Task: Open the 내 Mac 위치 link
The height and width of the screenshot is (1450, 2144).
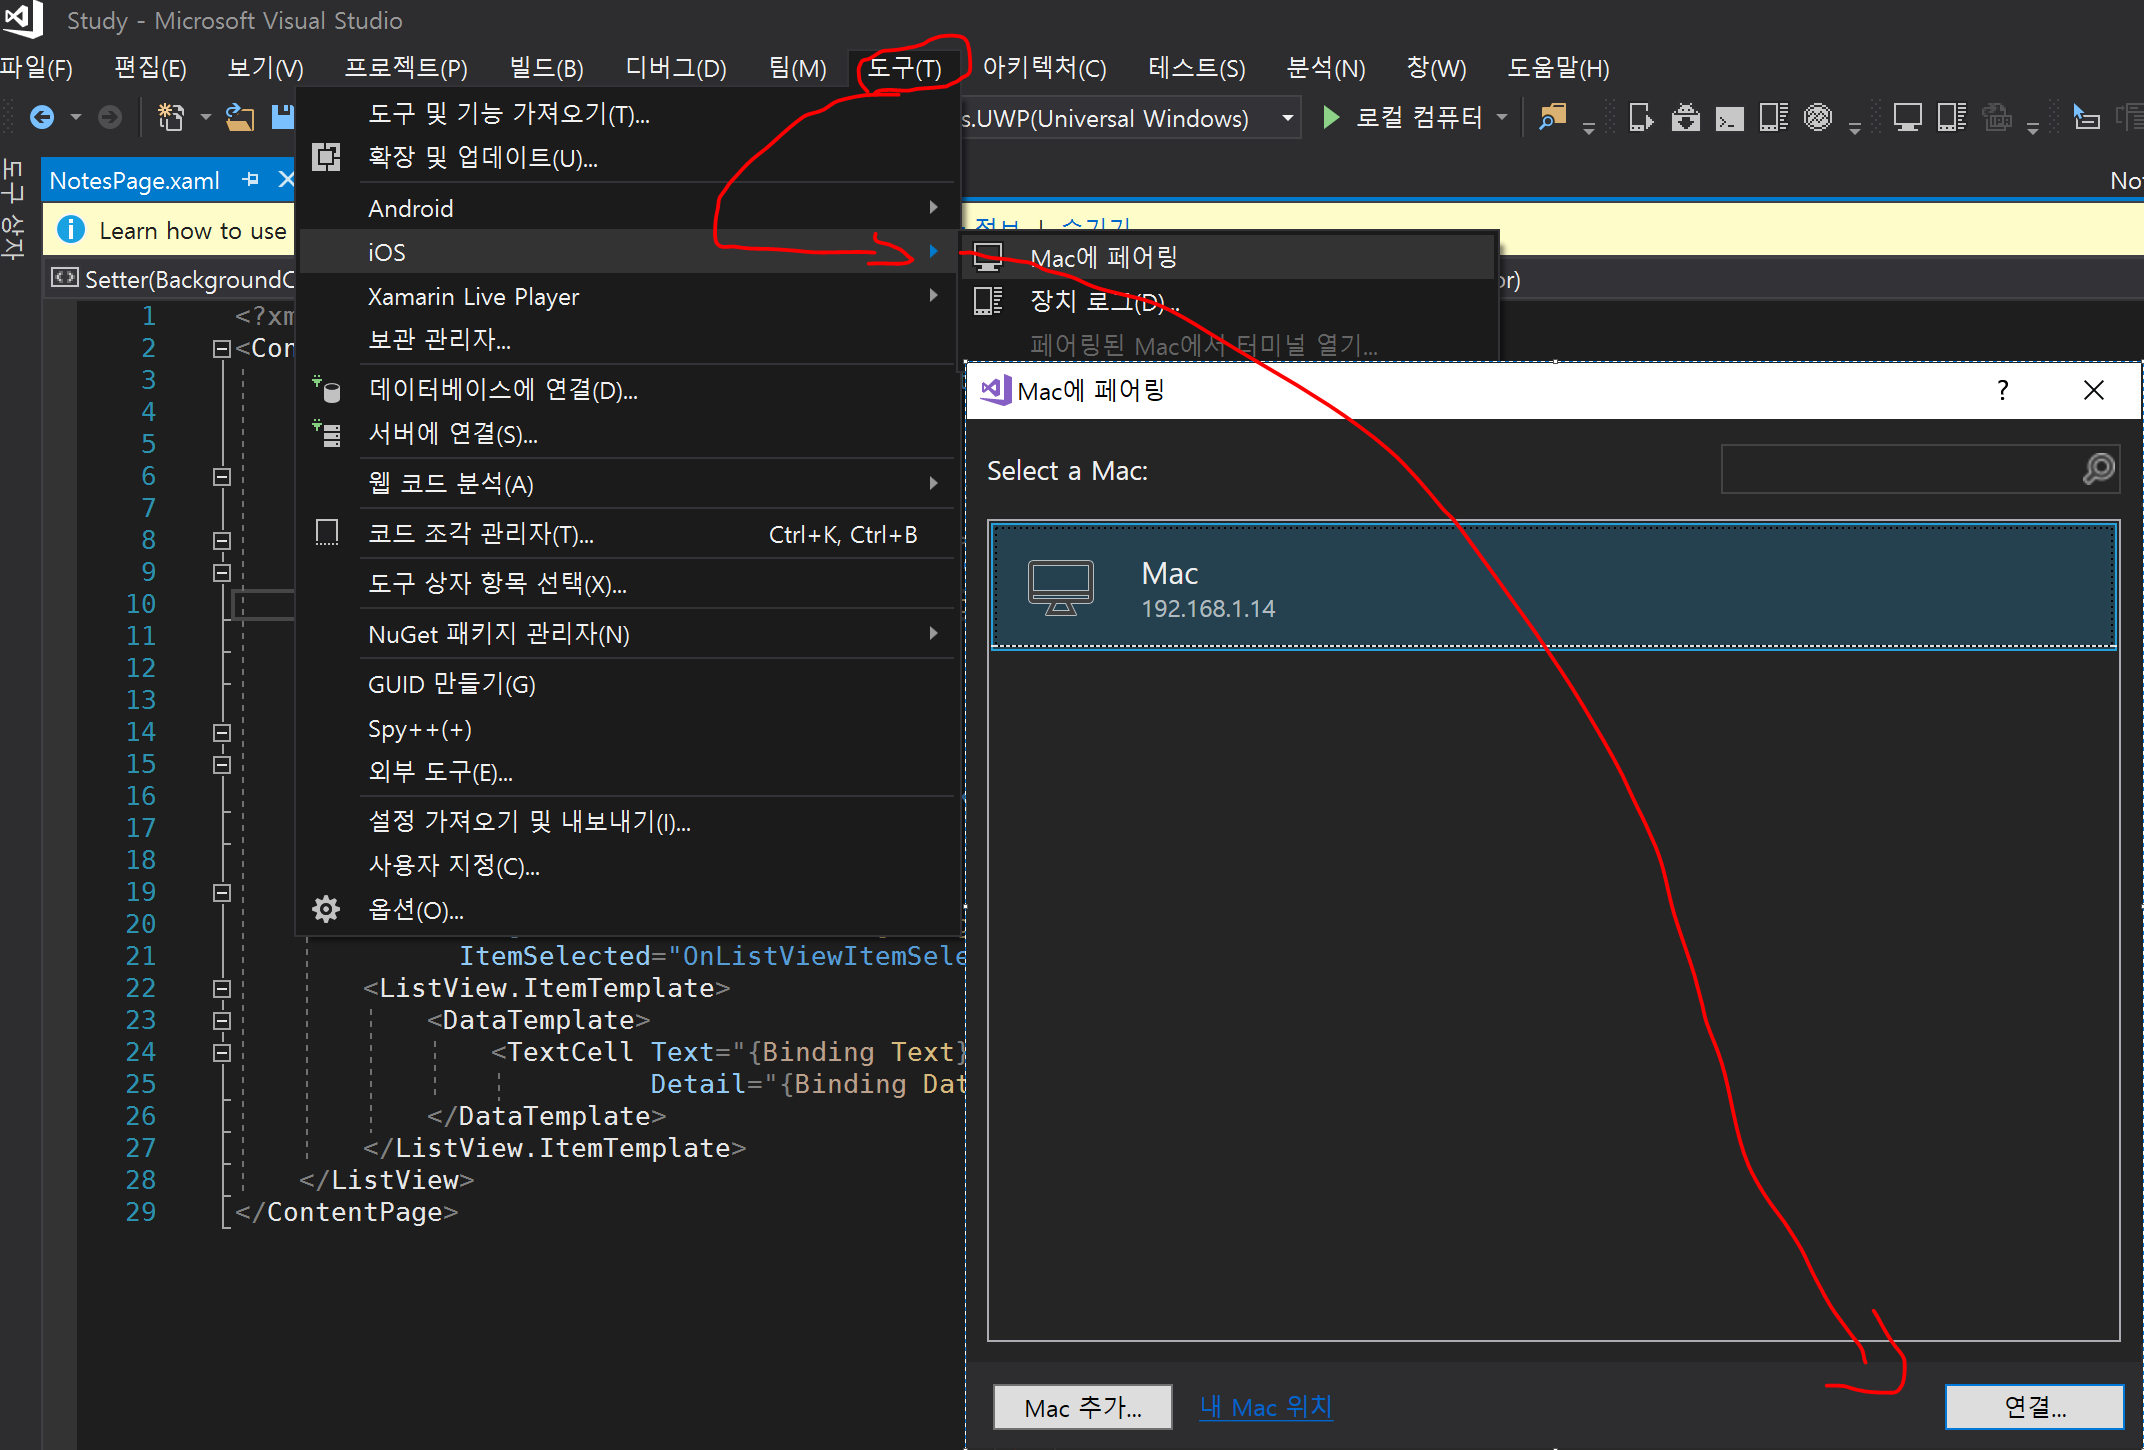Action: tap(1265, 1407)
